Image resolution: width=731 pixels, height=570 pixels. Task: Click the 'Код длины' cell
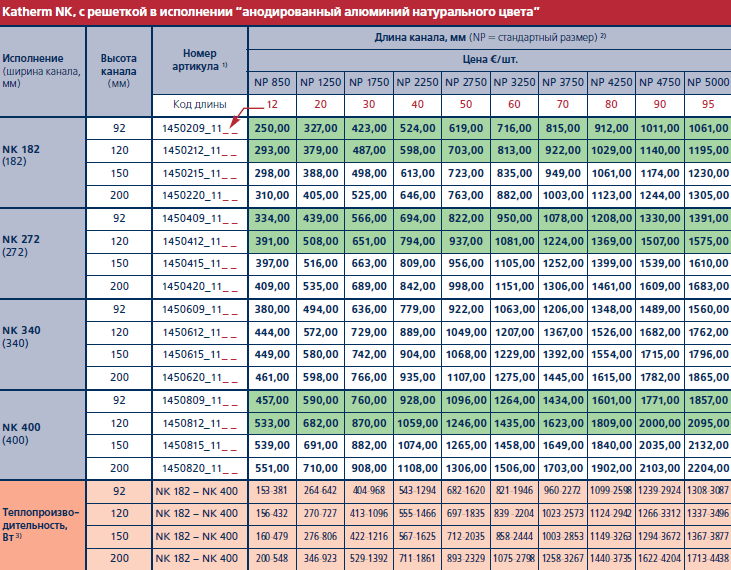tap(200, 104)
